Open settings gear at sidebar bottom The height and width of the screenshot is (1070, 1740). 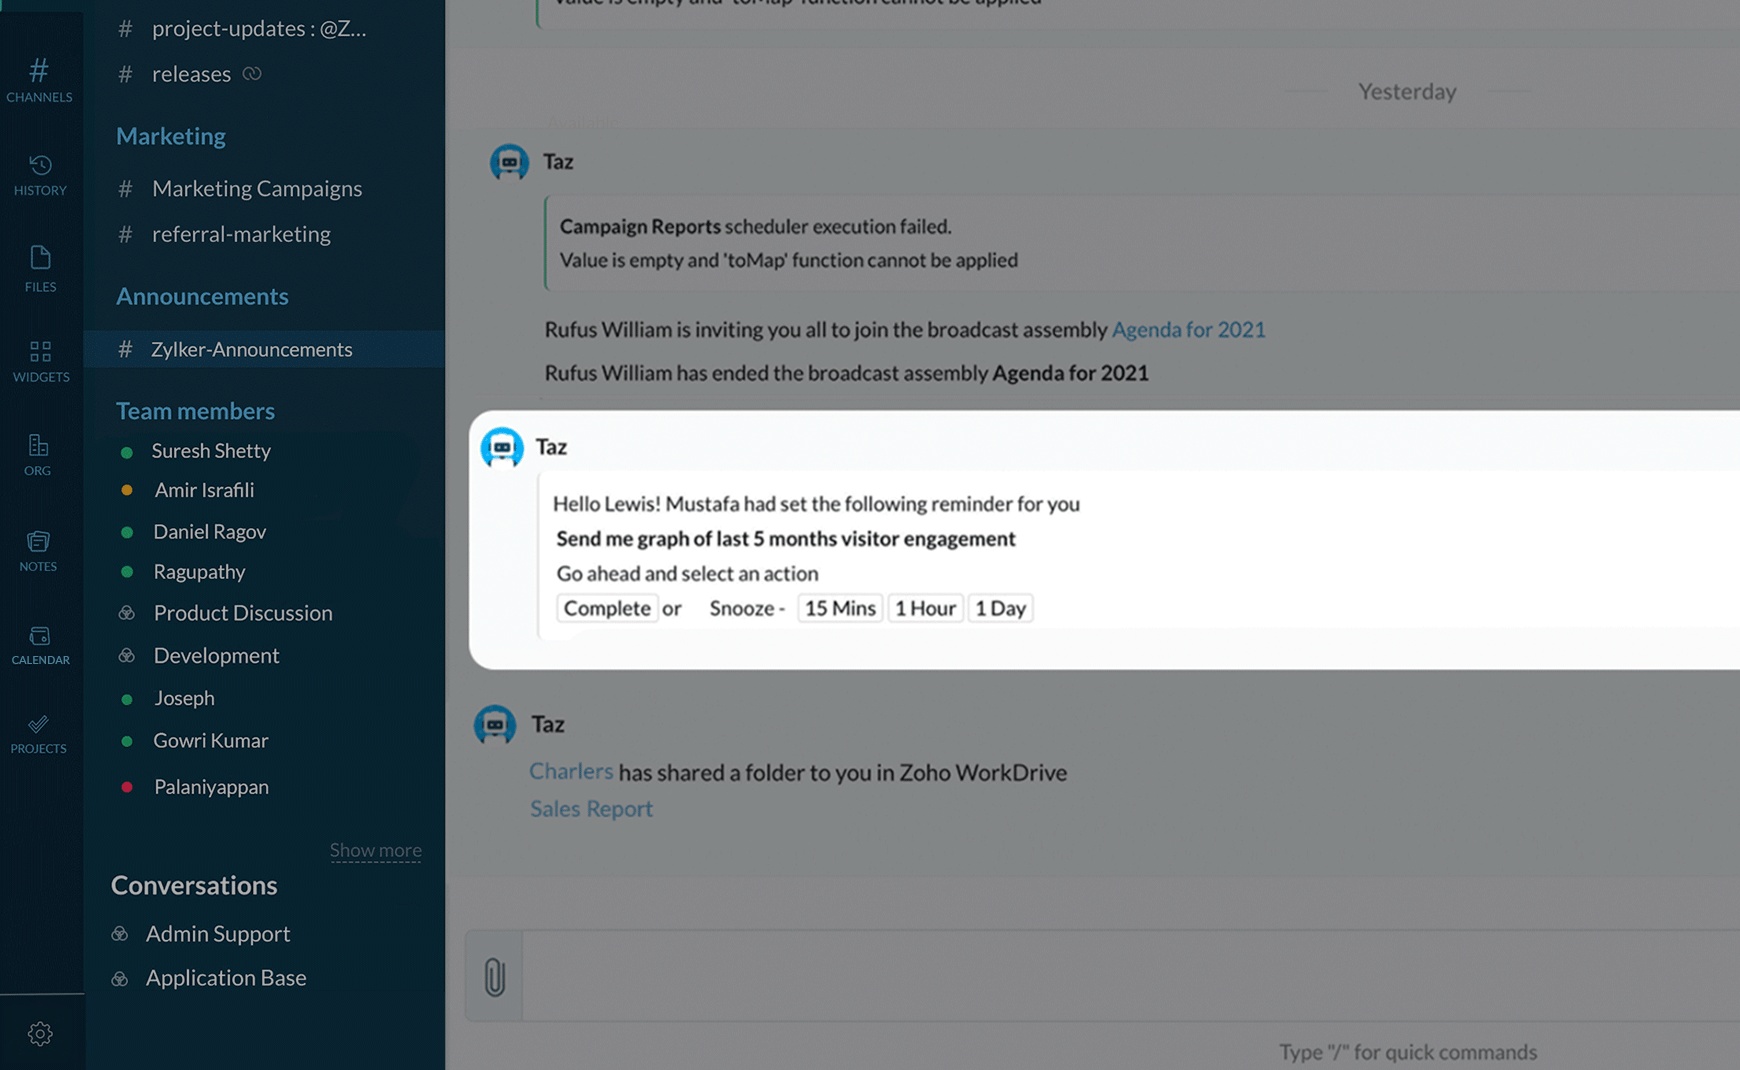[40, 1034]
